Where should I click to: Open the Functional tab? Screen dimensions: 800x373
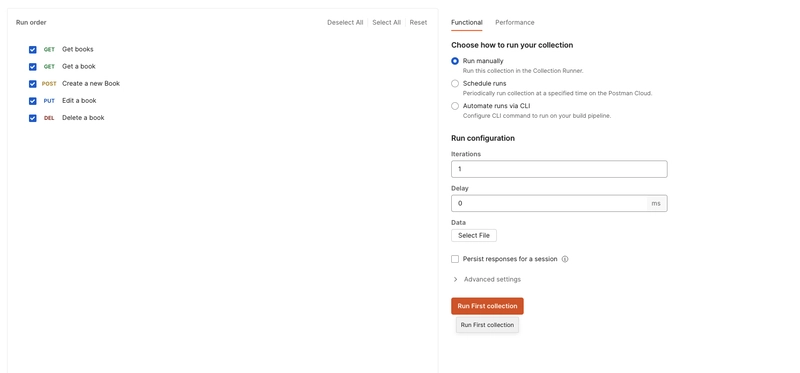(467, 22)
